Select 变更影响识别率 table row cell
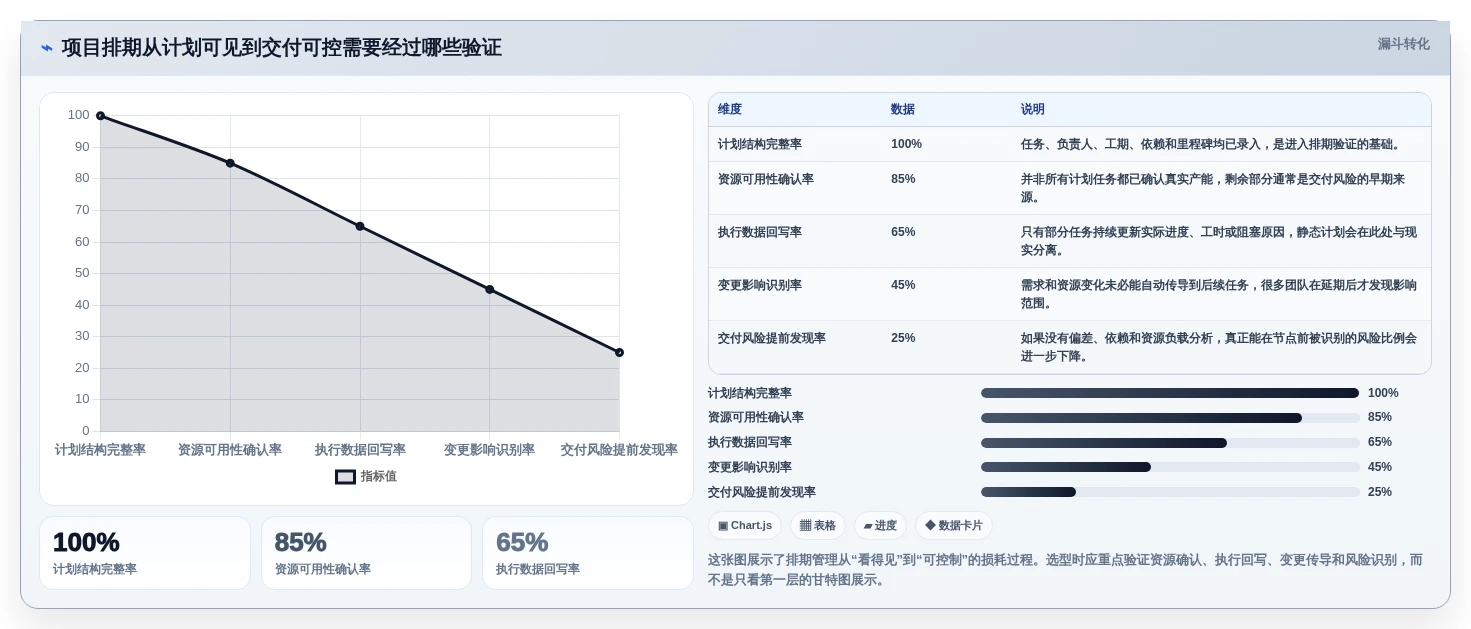This screenshot has width=1471, height=629. [x=760, y=285]
